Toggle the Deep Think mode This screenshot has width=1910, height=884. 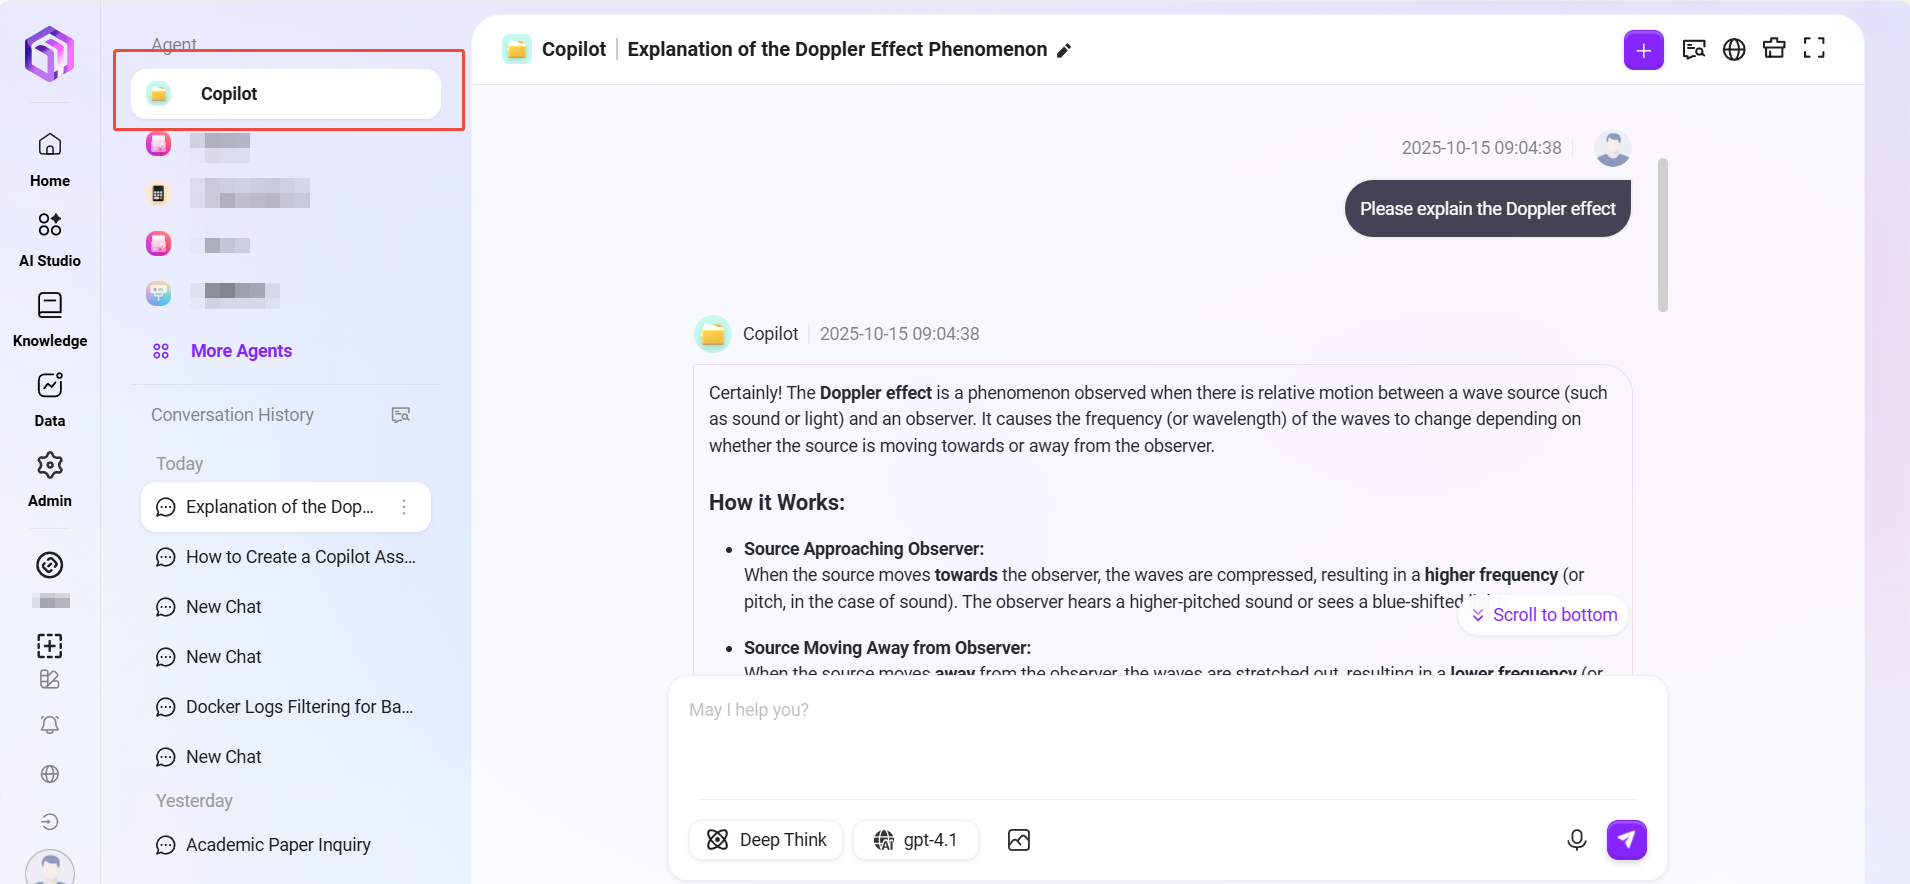[766, 840]
